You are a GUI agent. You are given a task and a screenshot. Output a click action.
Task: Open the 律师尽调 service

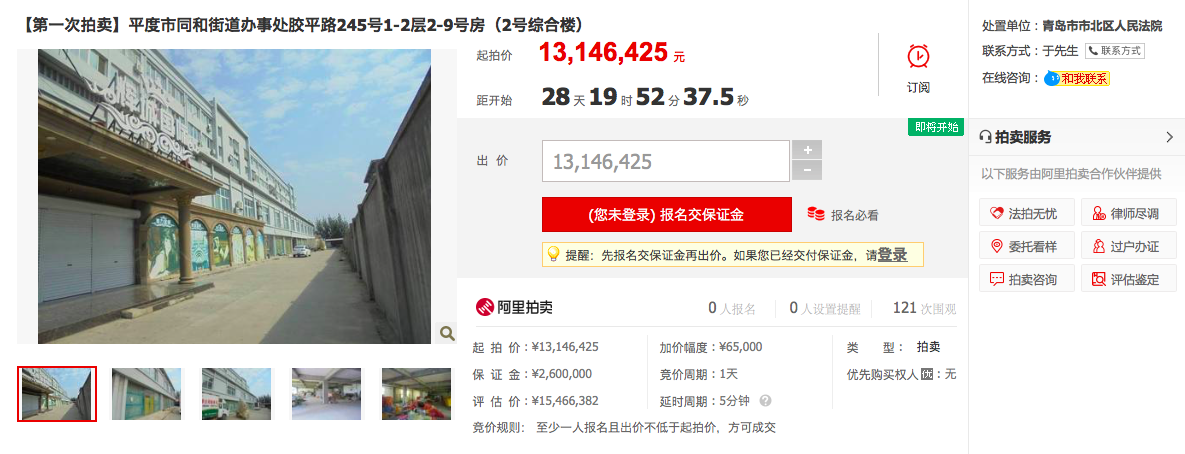[1128, 214]
